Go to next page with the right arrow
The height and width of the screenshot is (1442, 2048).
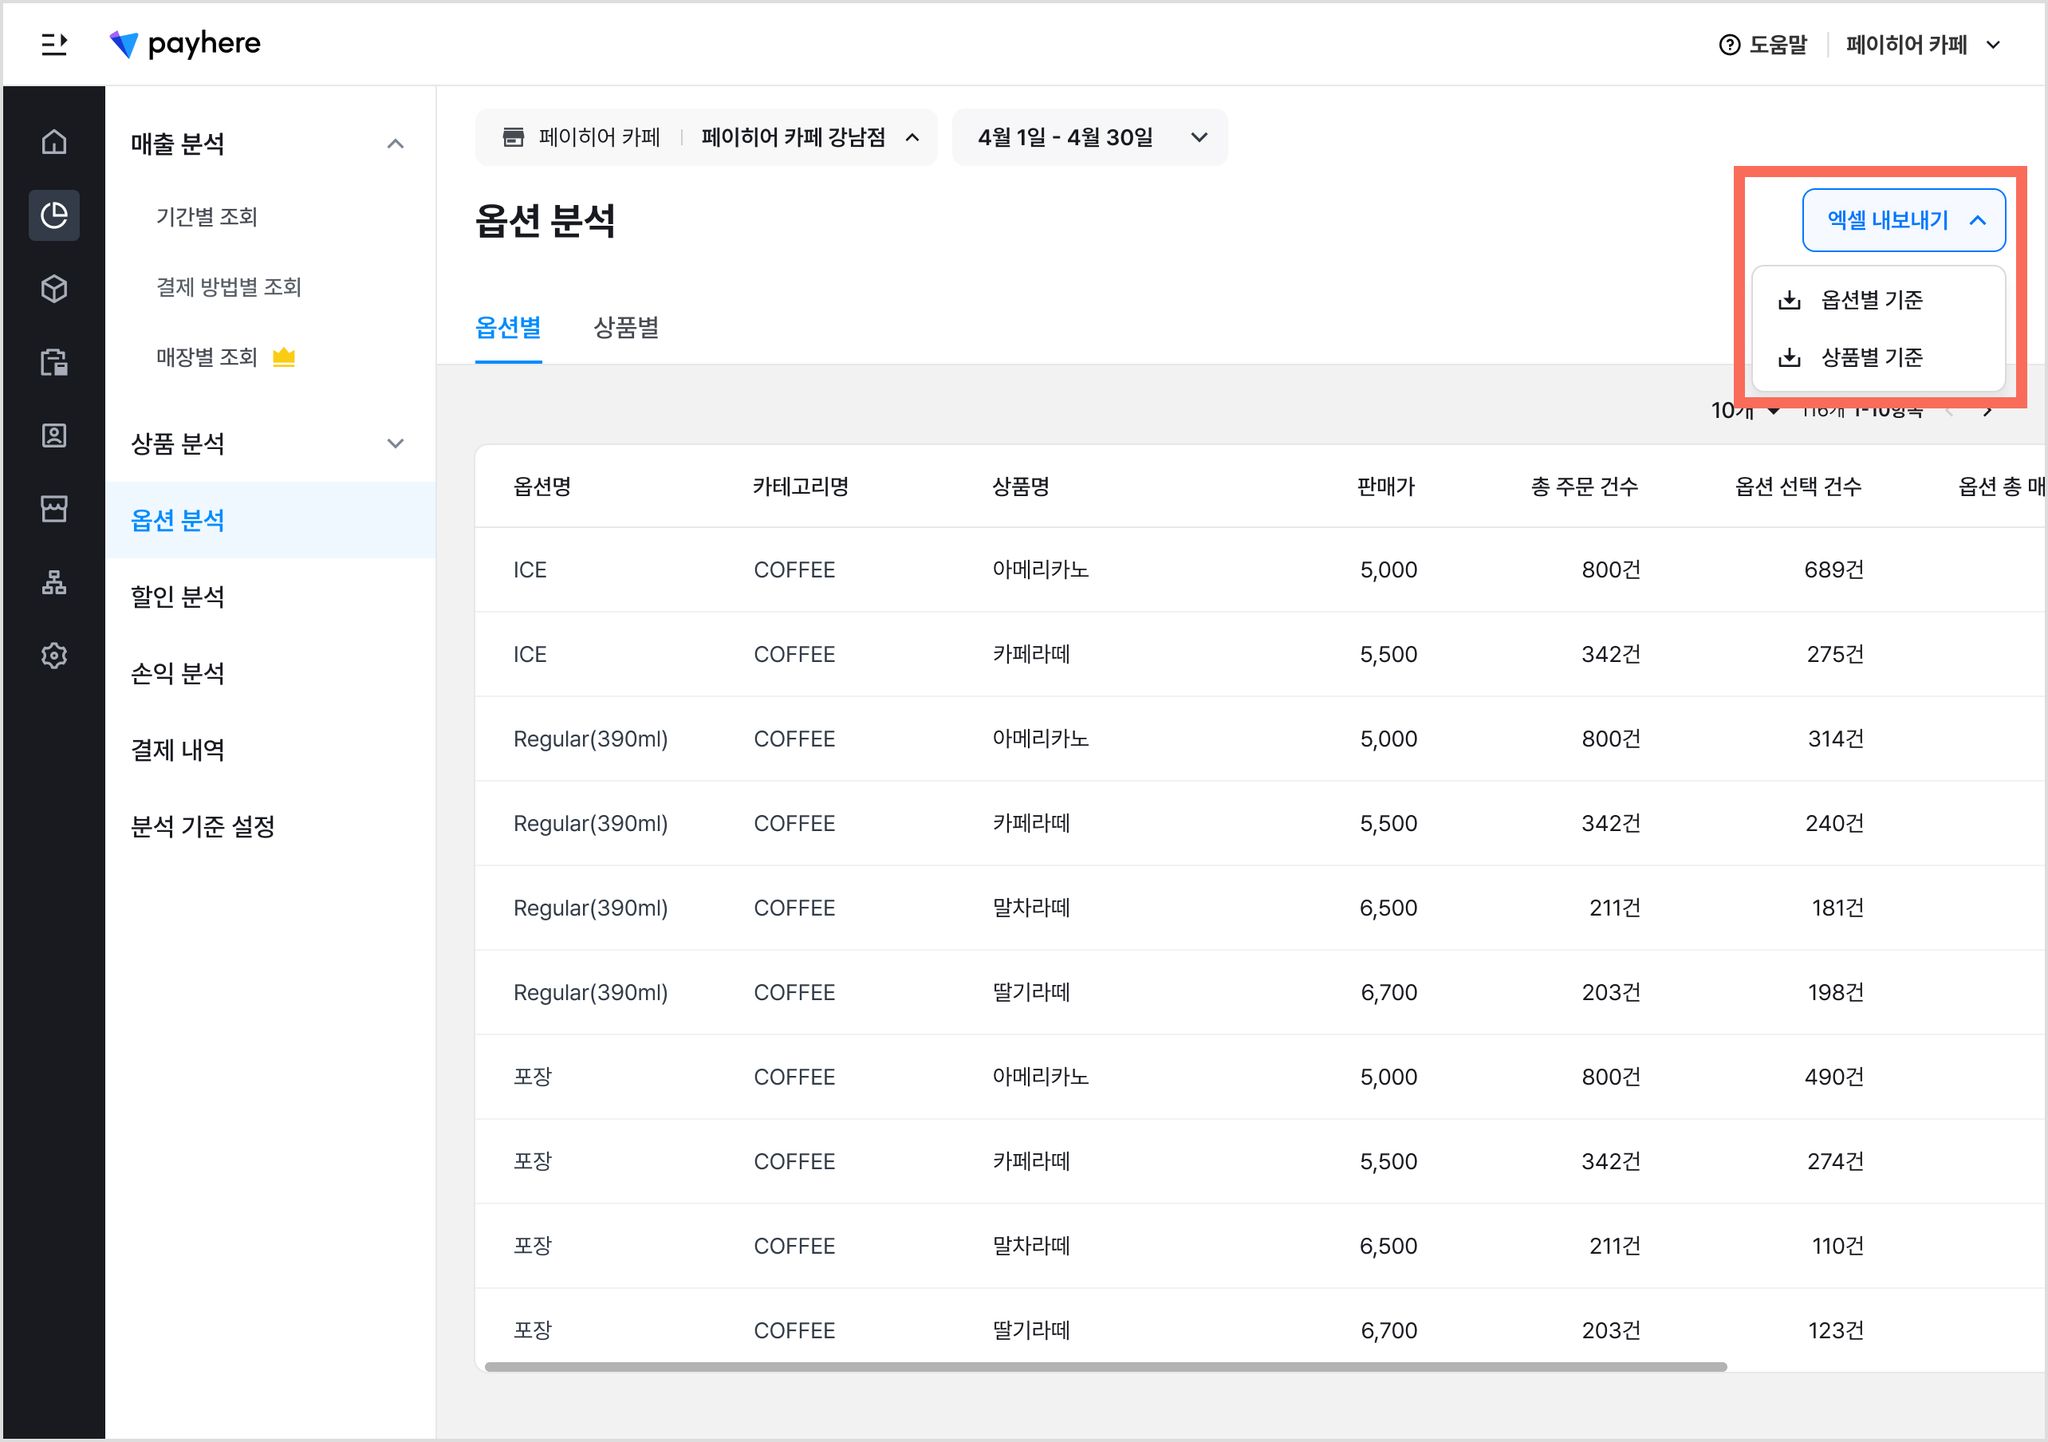pyautogui.click(x=1988, y=410)
